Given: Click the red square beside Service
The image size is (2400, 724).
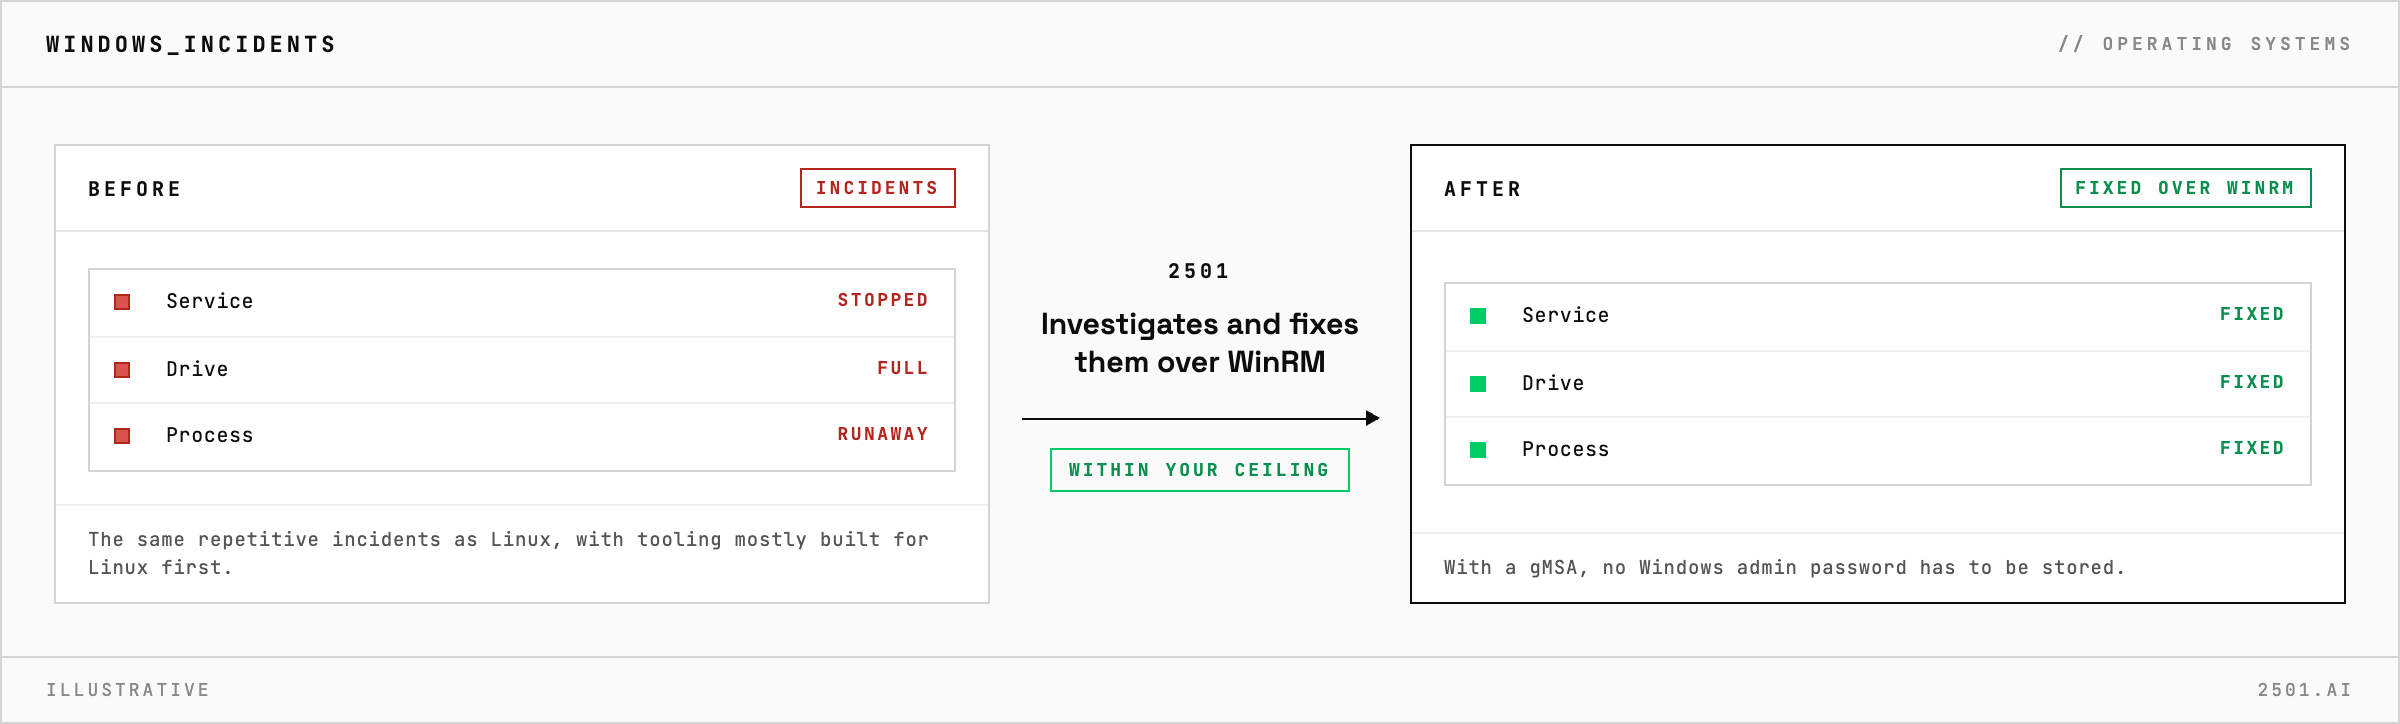Looking at the screenshot, I should [x=122, y=302].
